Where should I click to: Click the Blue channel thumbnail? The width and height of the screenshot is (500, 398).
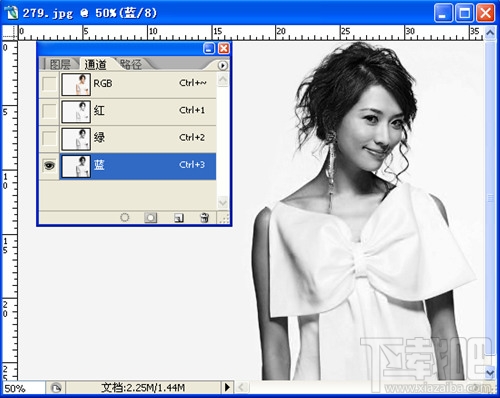pyautogui.click(x=76, y=166)
